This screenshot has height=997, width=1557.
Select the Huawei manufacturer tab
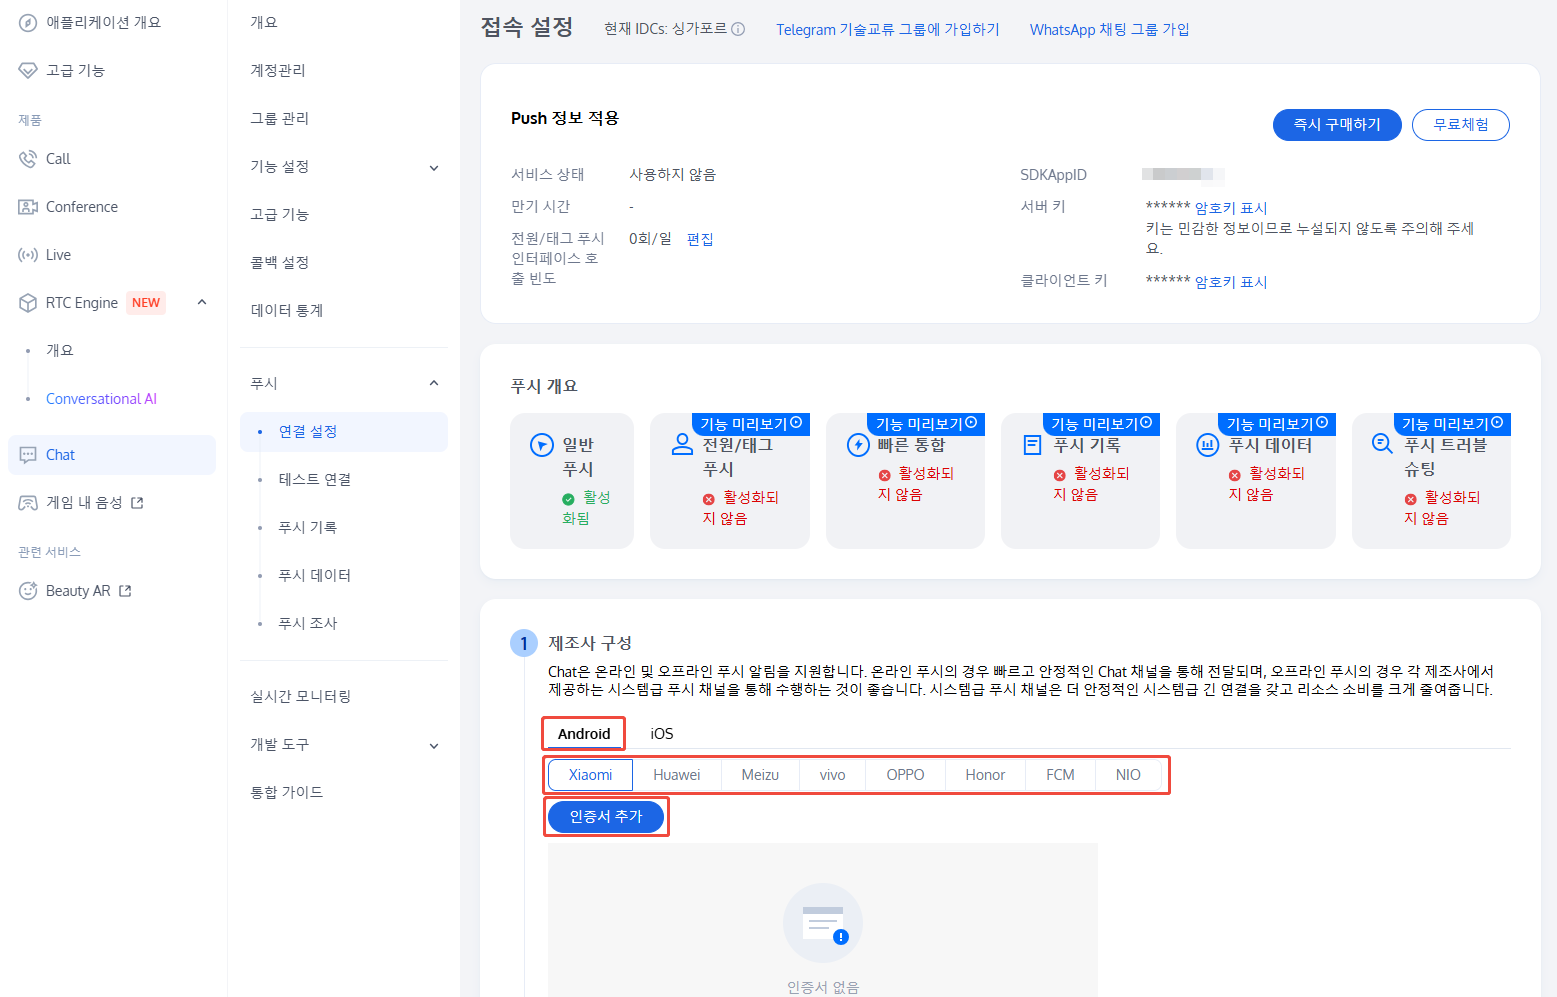click(x=676, y=775)
